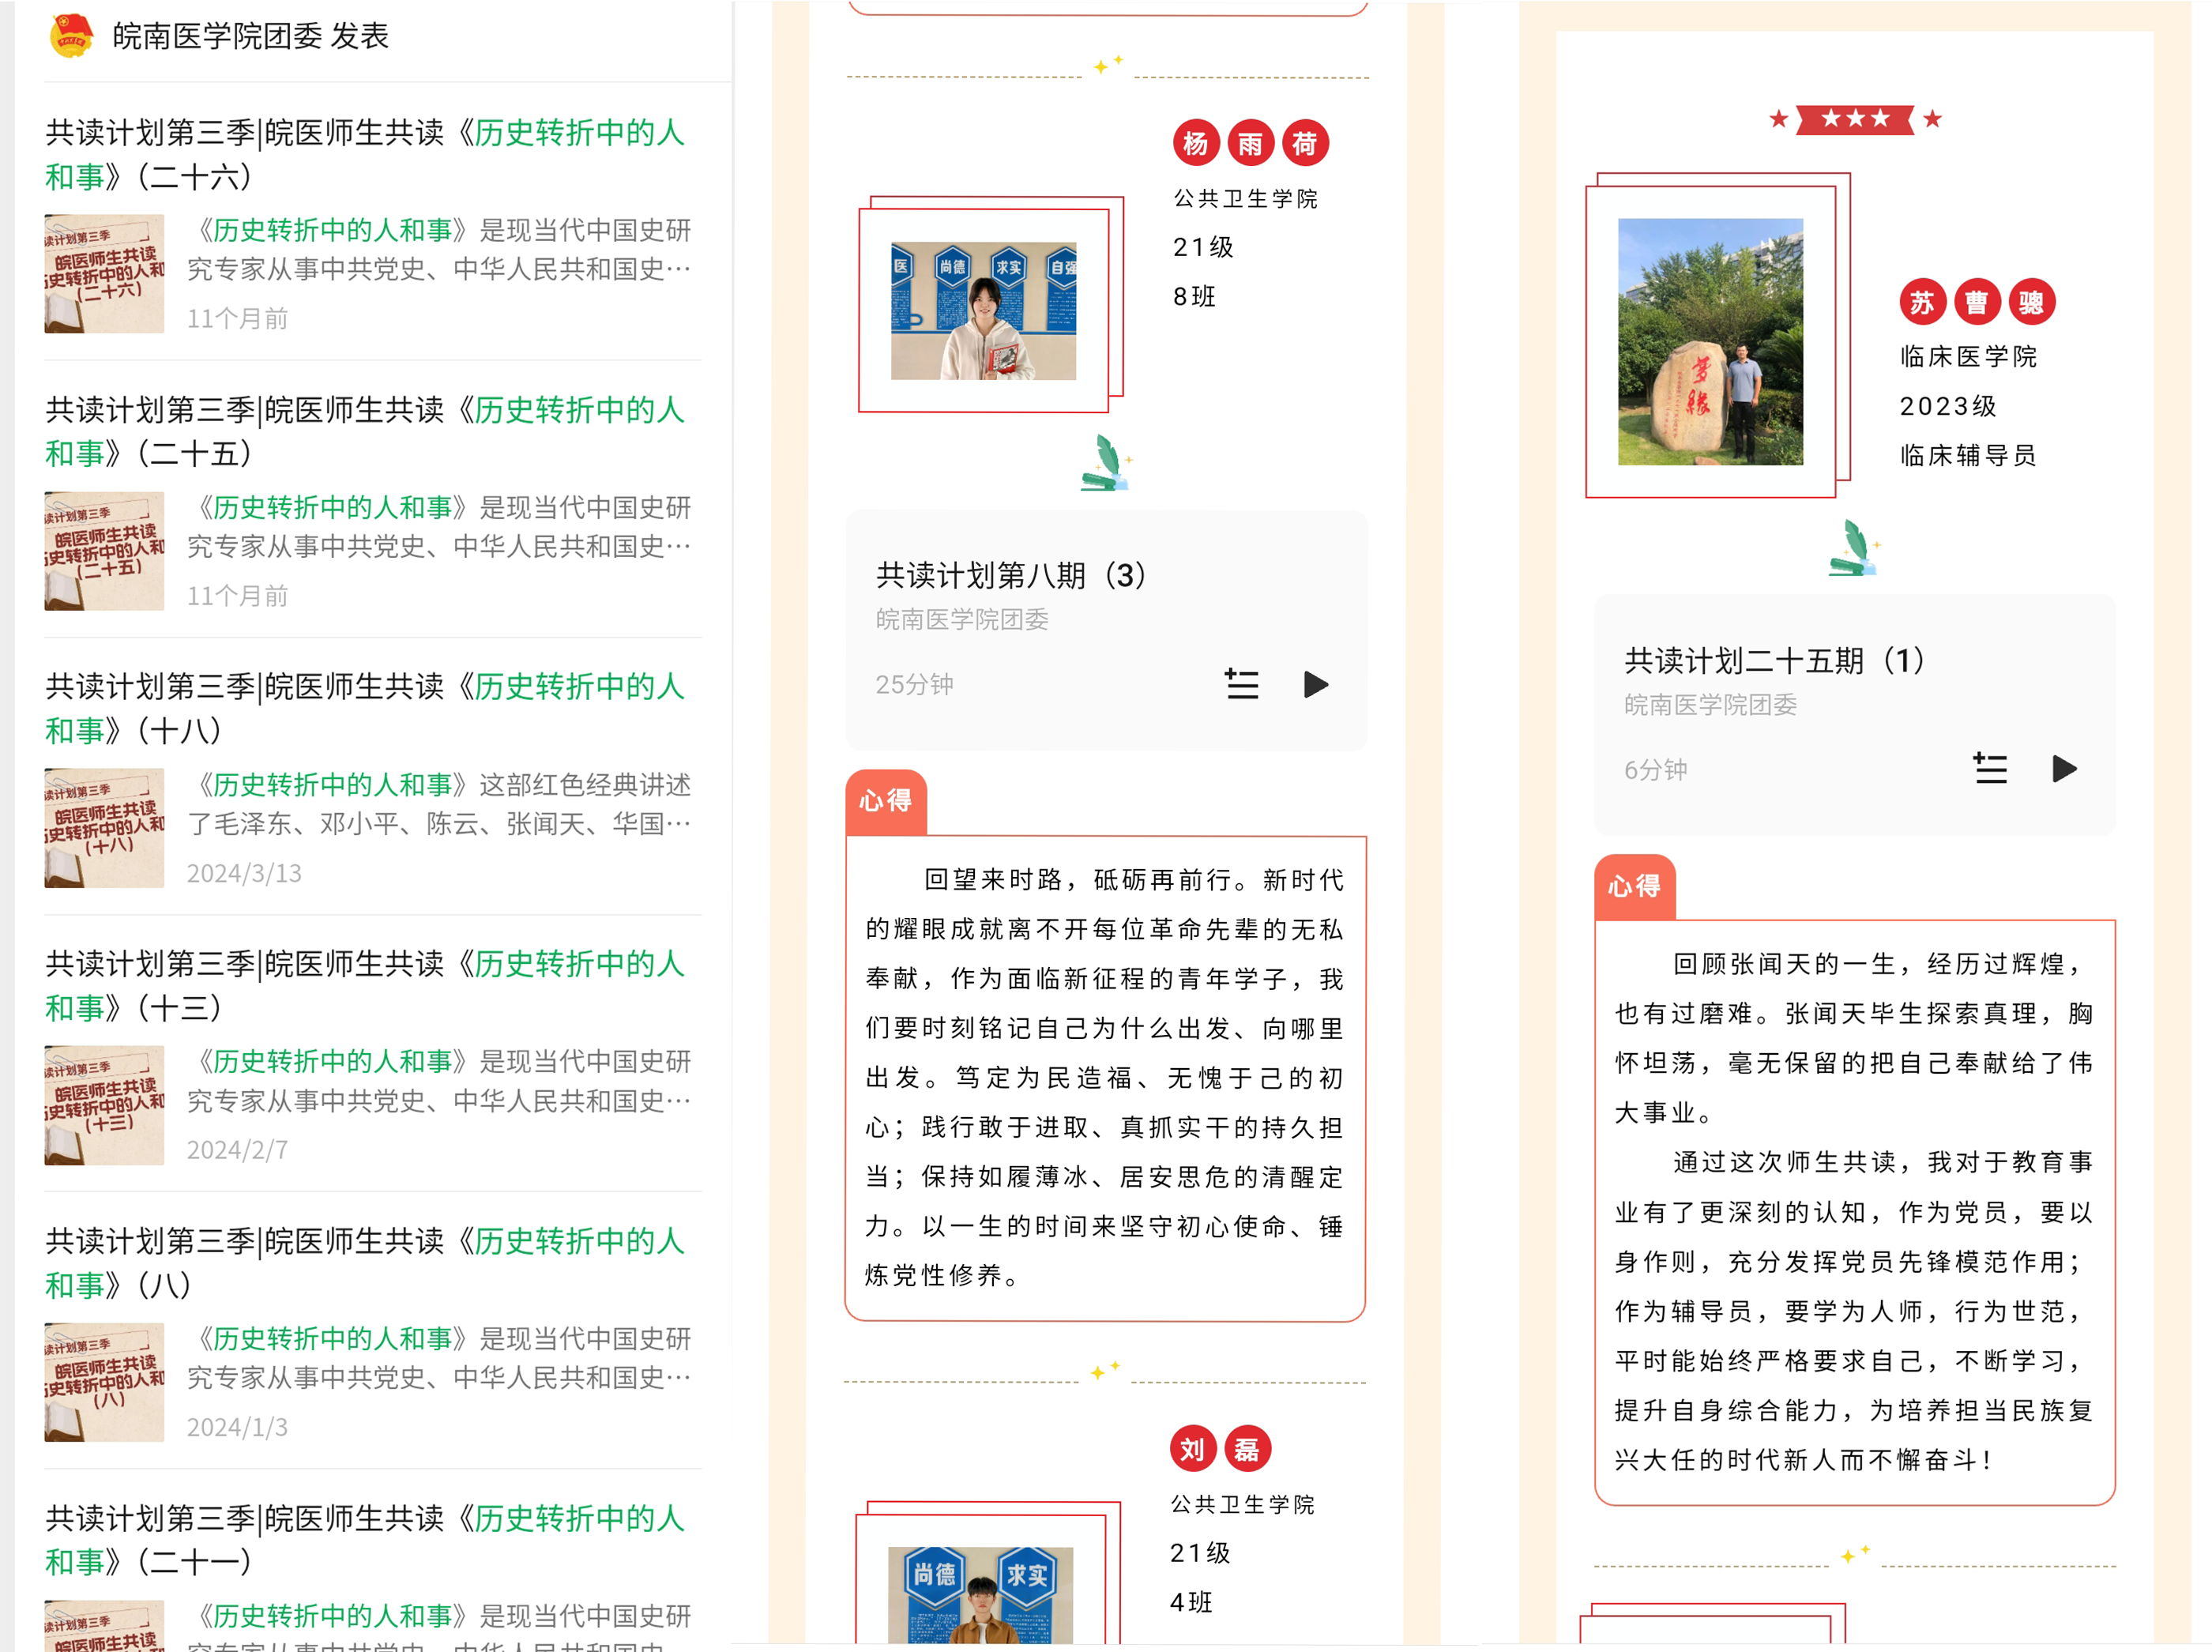Open photo of 苏曹骢 beside stone

click(x=1710, y=342)
